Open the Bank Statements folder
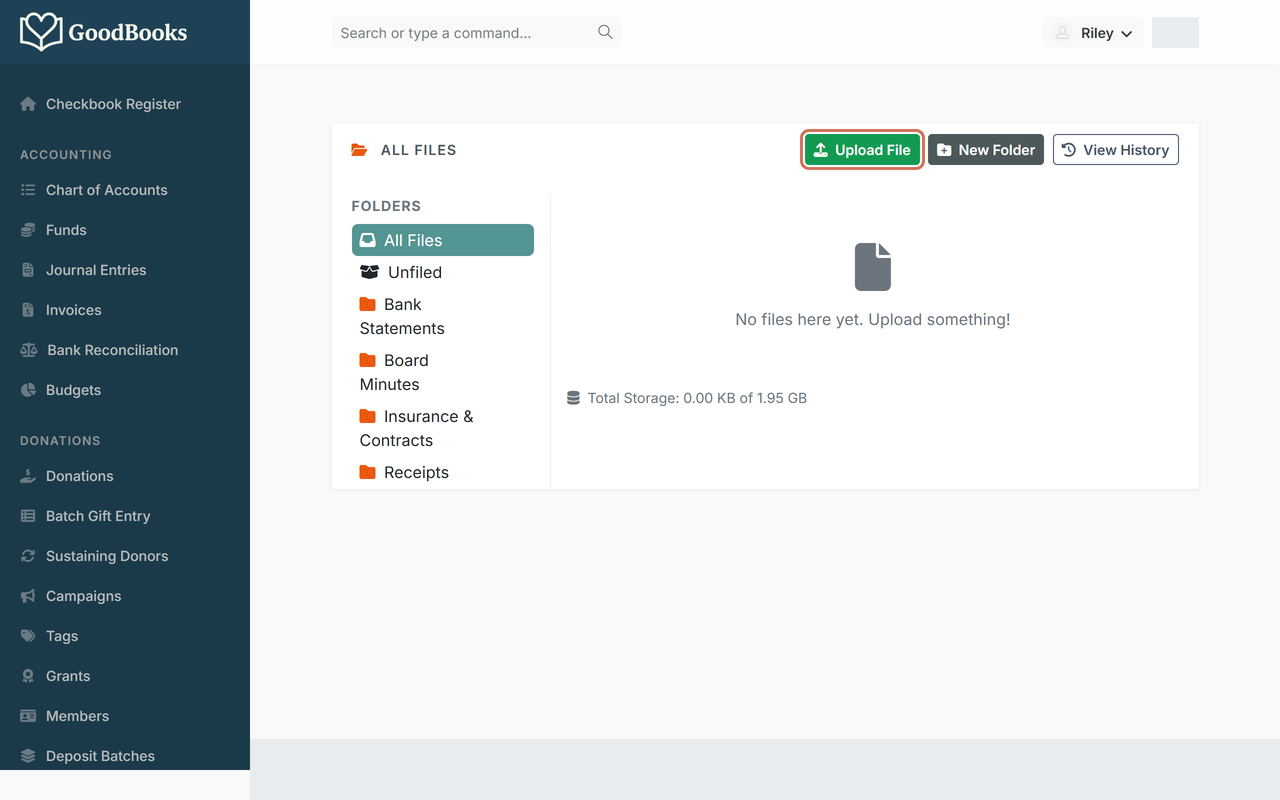 tap(443, 316)
